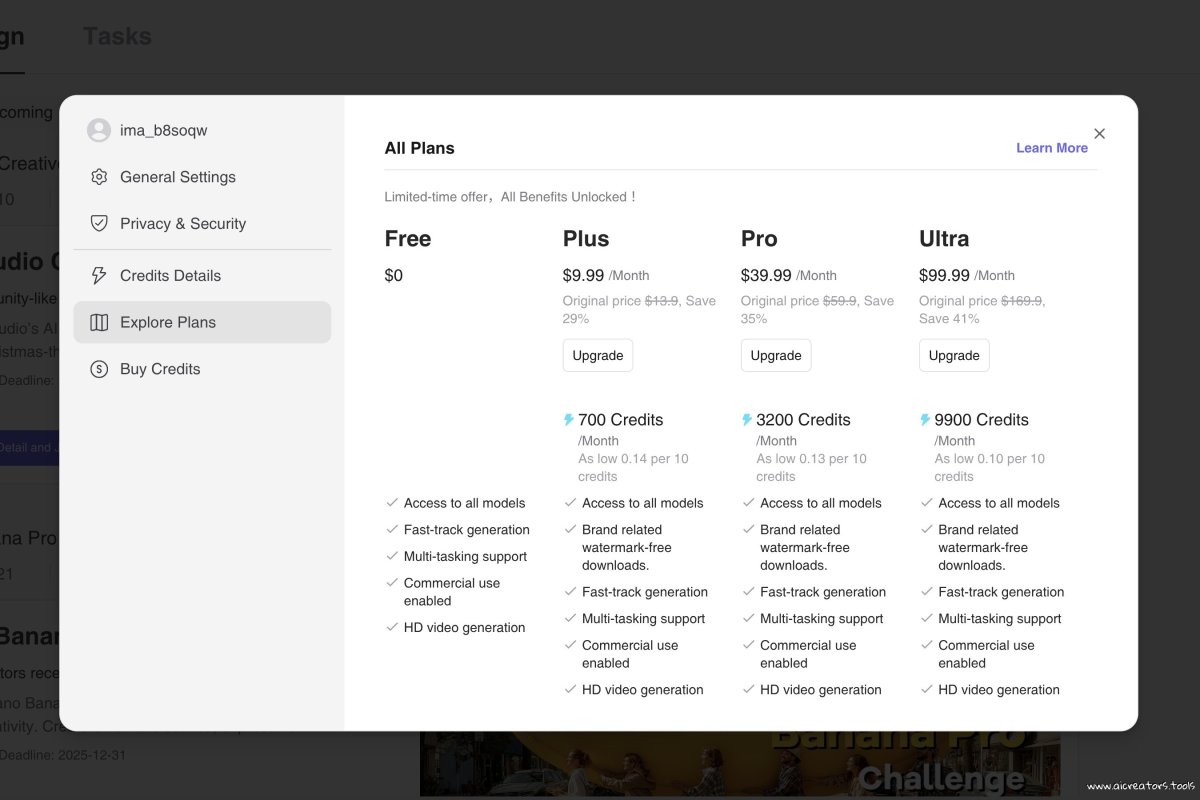Click the lightning icon beside 3200 Credits
Image resolution: width=1200 pixels, height=800 pixels.
coord(747,420)
